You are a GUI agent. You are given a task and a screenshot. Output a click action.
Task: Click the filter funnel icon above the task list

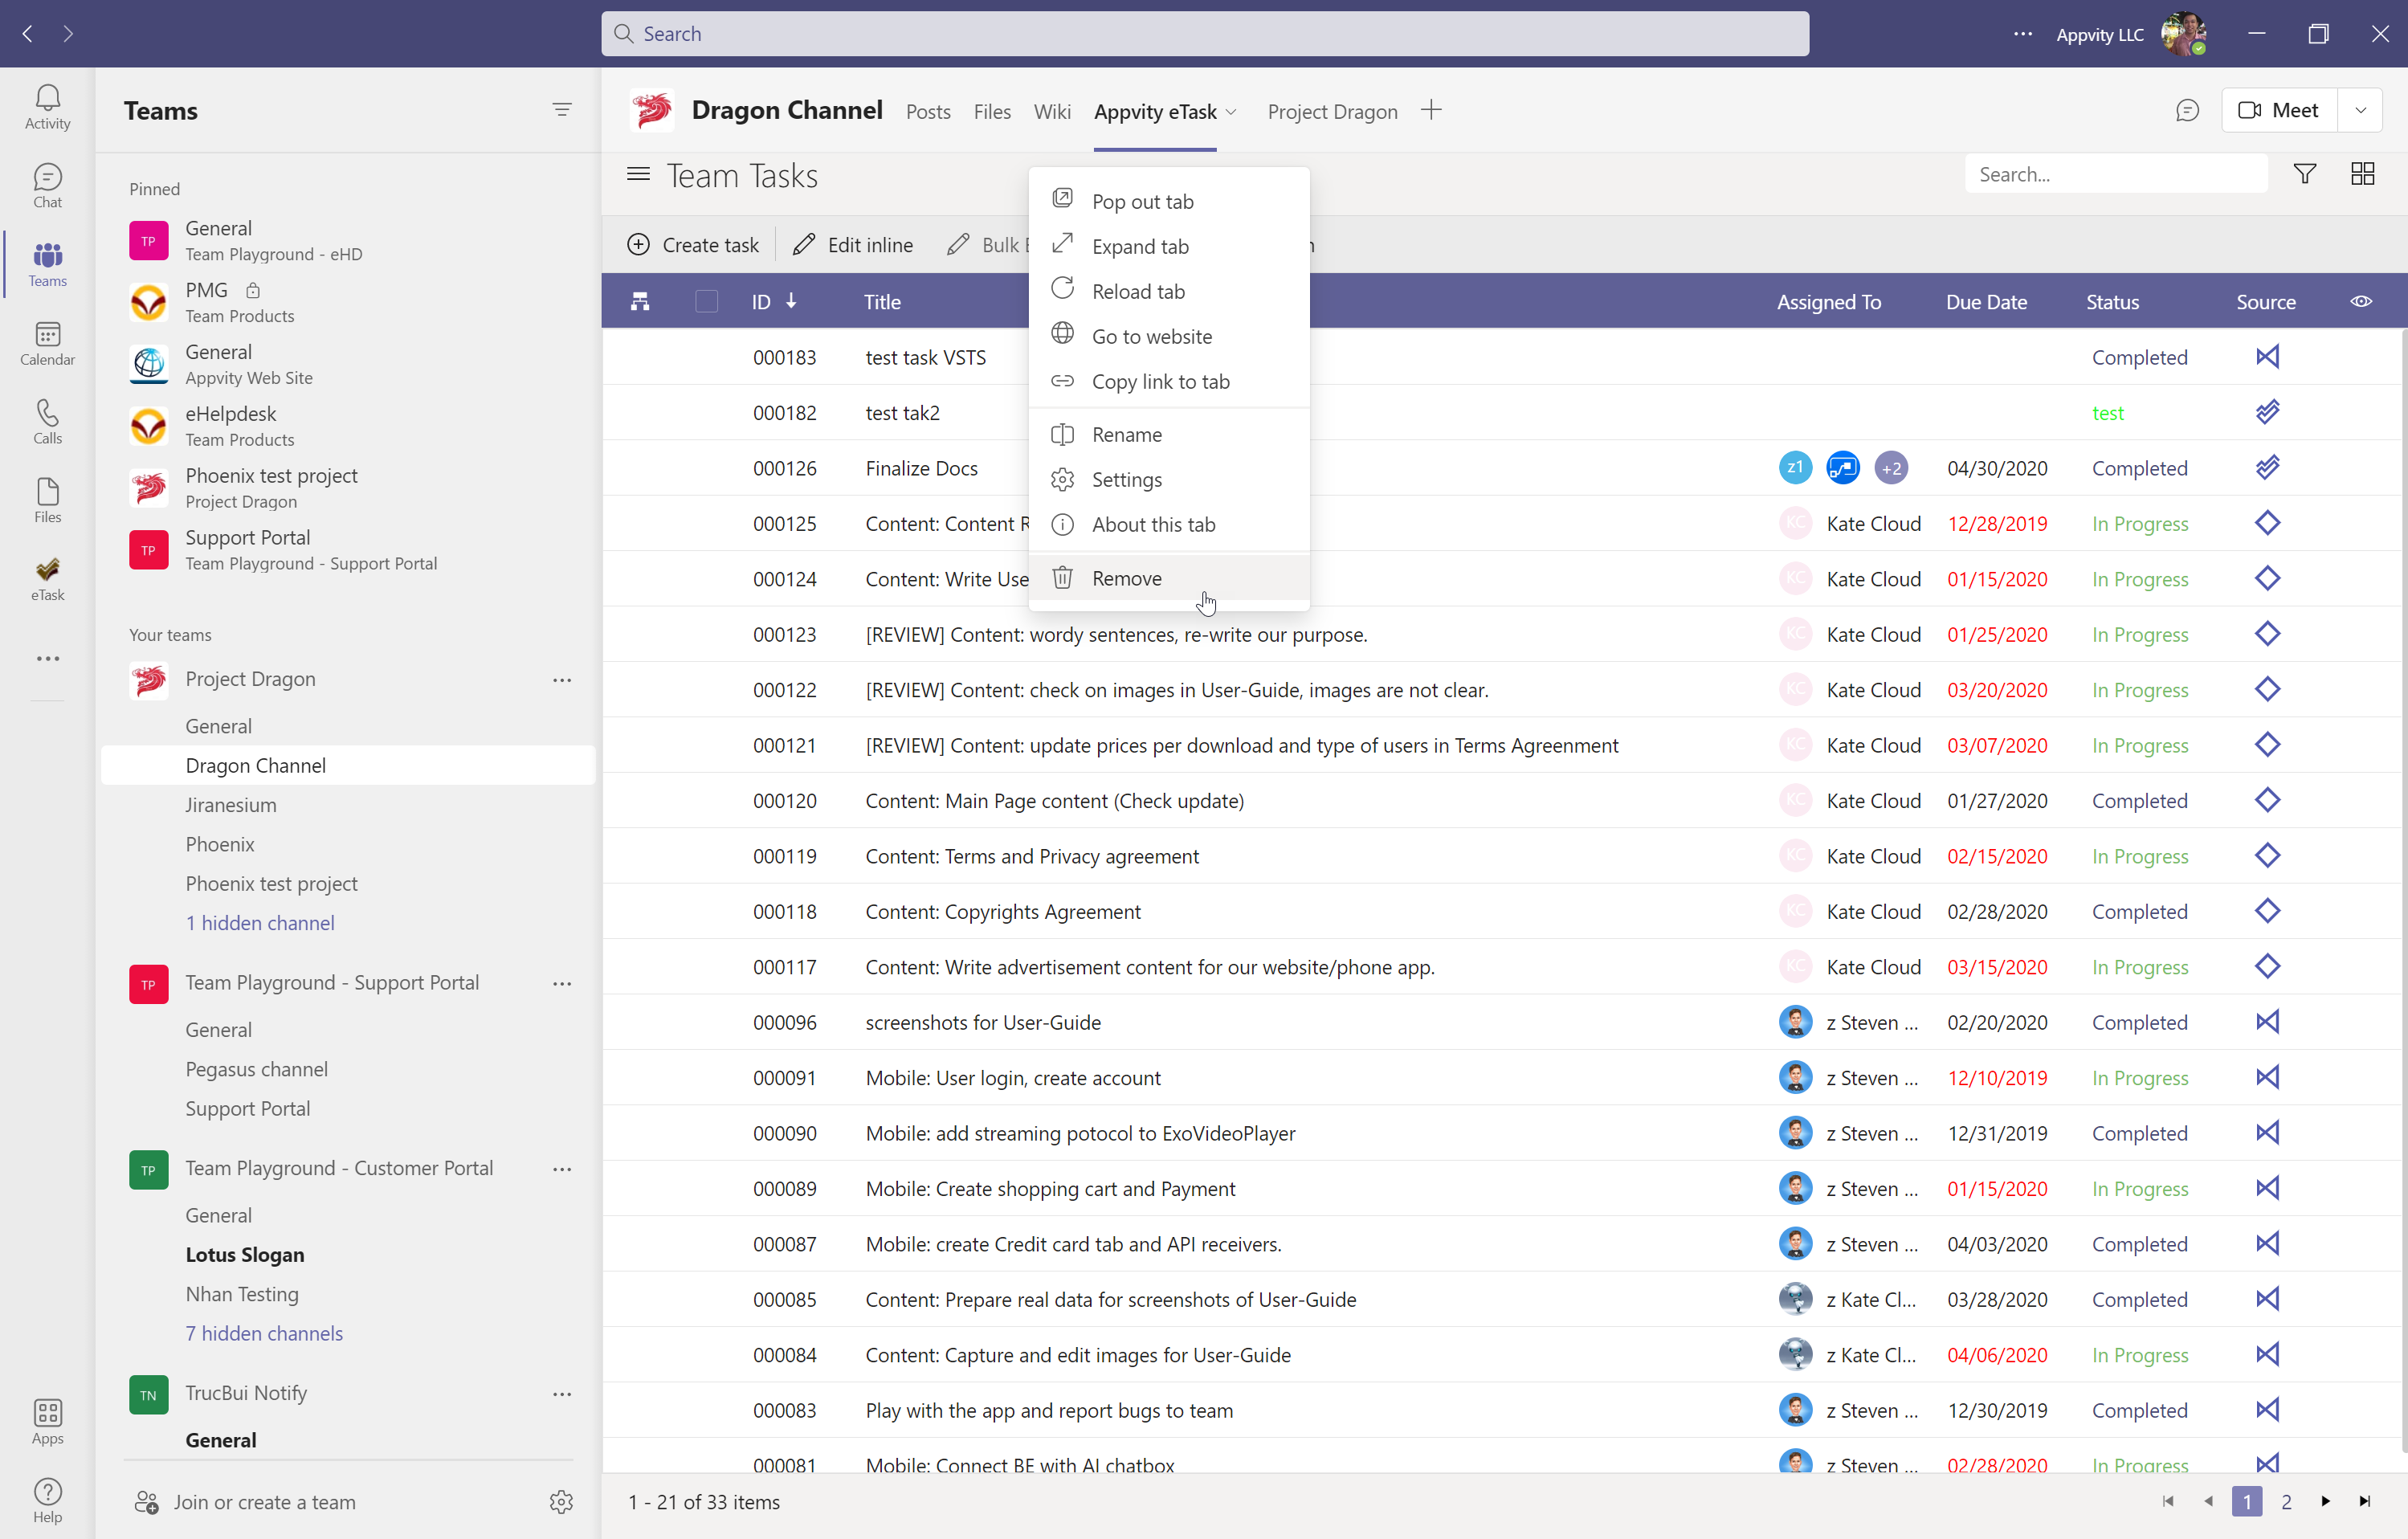click(x=2304, y=173)
